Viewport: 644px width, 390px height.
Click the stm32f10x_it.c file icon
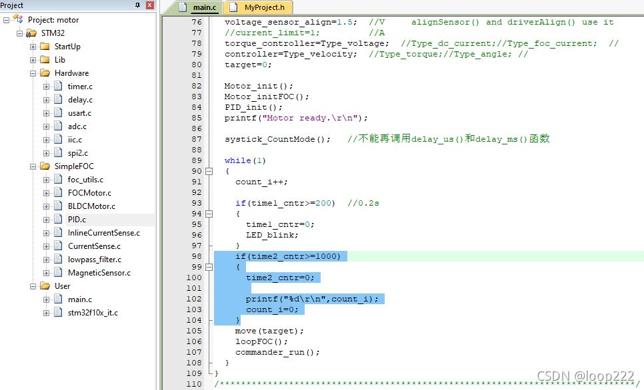click(x=58, y=312)
